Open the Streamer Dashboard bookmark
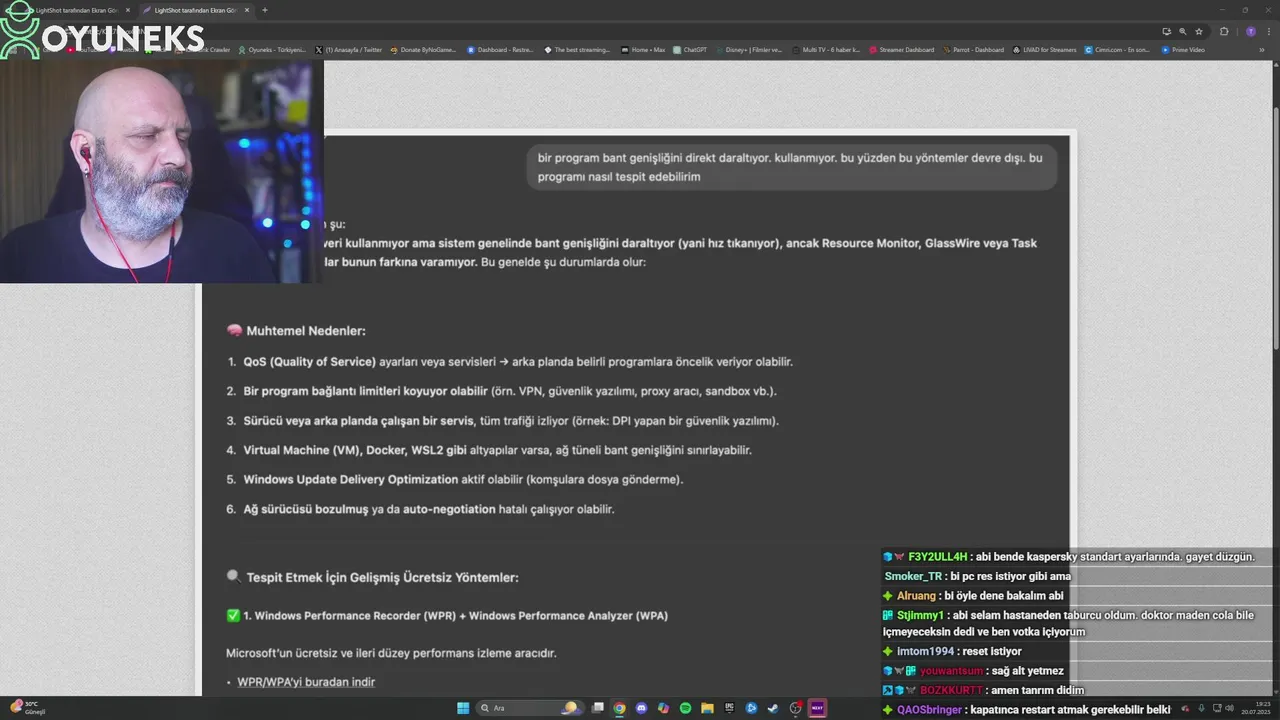The width and height of the screenshot is (1280, 720). point(901,50)
